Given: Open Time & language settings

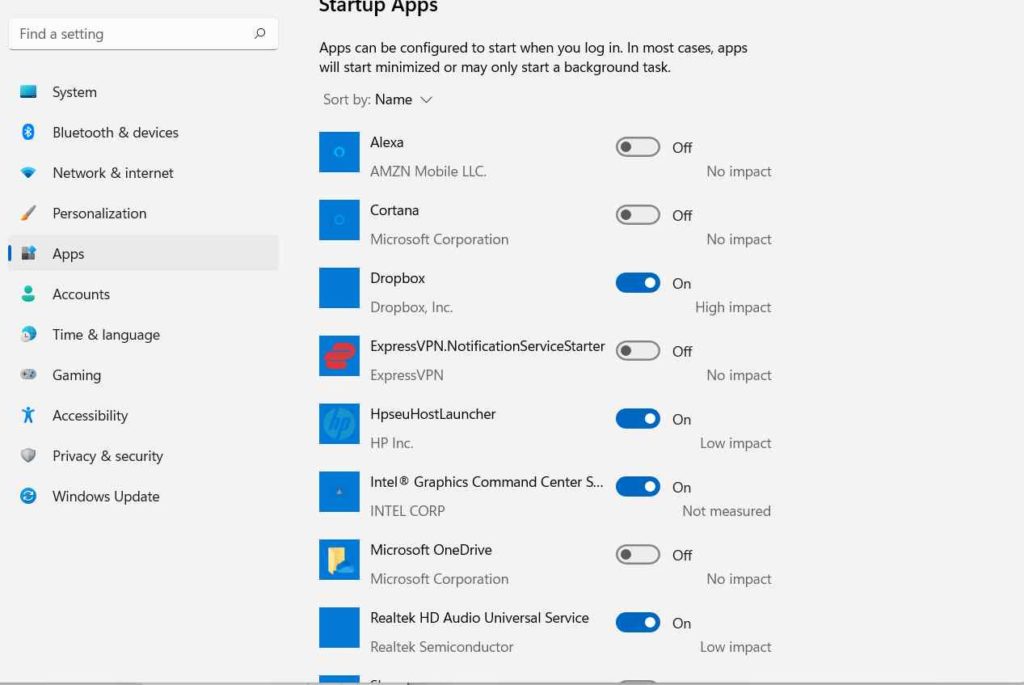Looking at the screenshot, I should (144, 335).
